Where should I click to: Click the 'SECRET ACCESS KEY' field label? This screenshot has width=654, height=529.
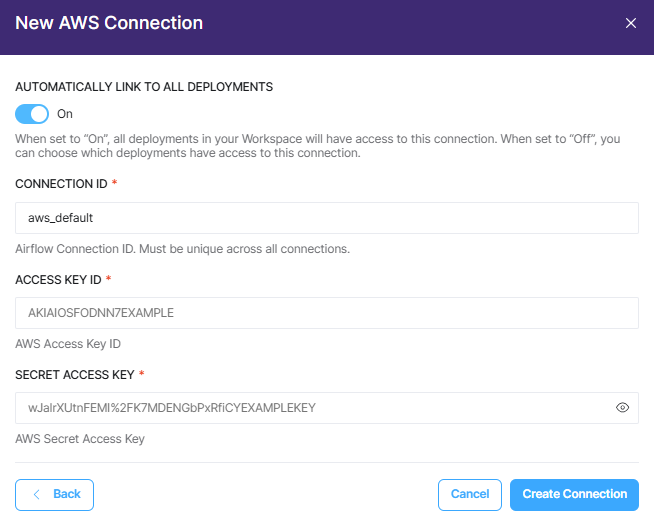click(75, 375)
